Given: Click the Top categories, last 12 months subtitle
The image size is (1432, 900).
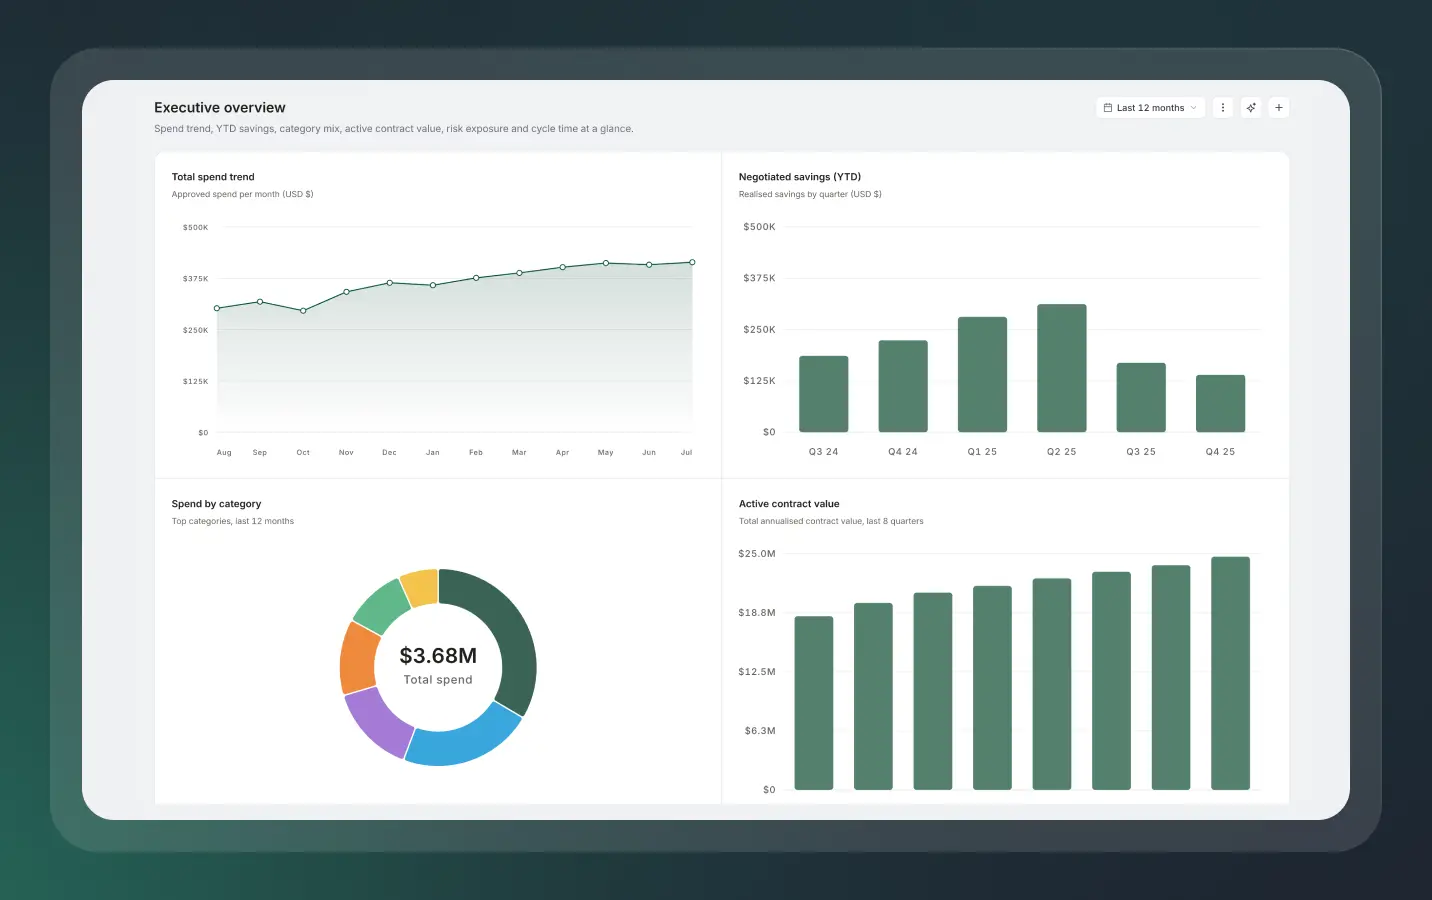Looking at the screenshot, I should click(x=233, y=521).
